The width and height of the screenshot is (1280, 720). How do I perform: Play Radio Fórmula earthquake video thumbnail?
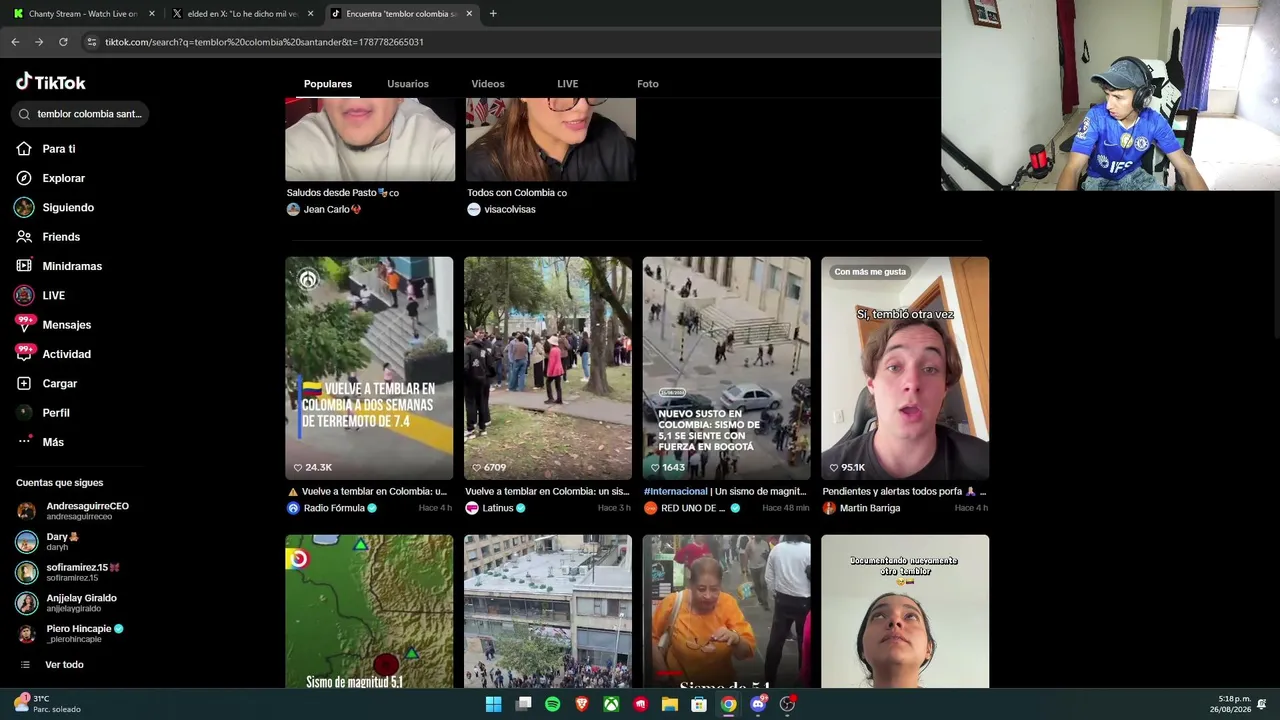369,368
